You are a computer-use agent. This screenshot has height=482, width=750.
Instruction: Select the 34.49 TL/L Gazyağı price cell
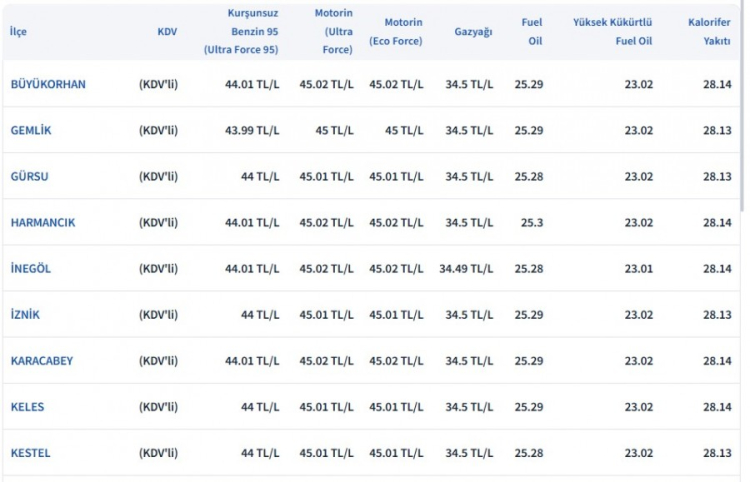tap(466, 269)
